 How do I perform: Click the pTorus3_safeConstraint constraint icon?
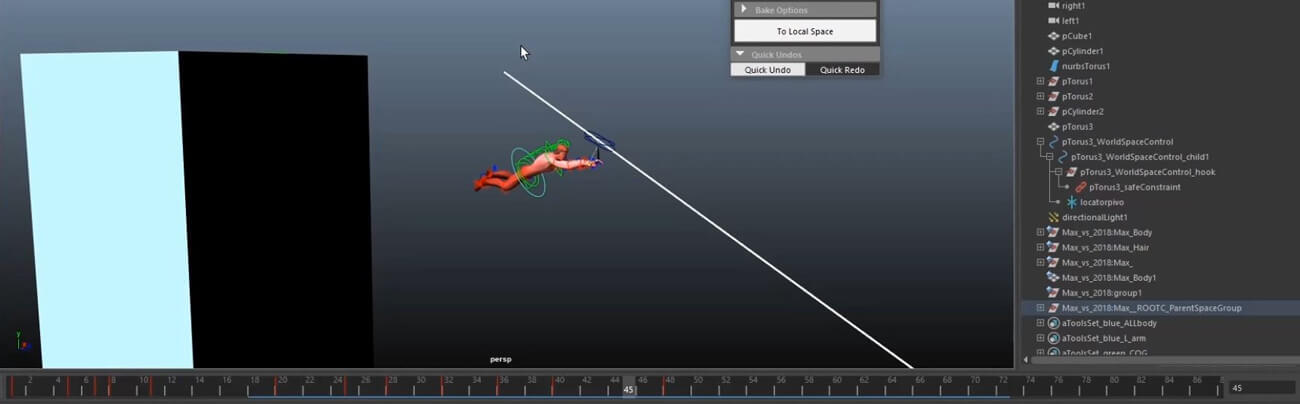point(1080,187)
